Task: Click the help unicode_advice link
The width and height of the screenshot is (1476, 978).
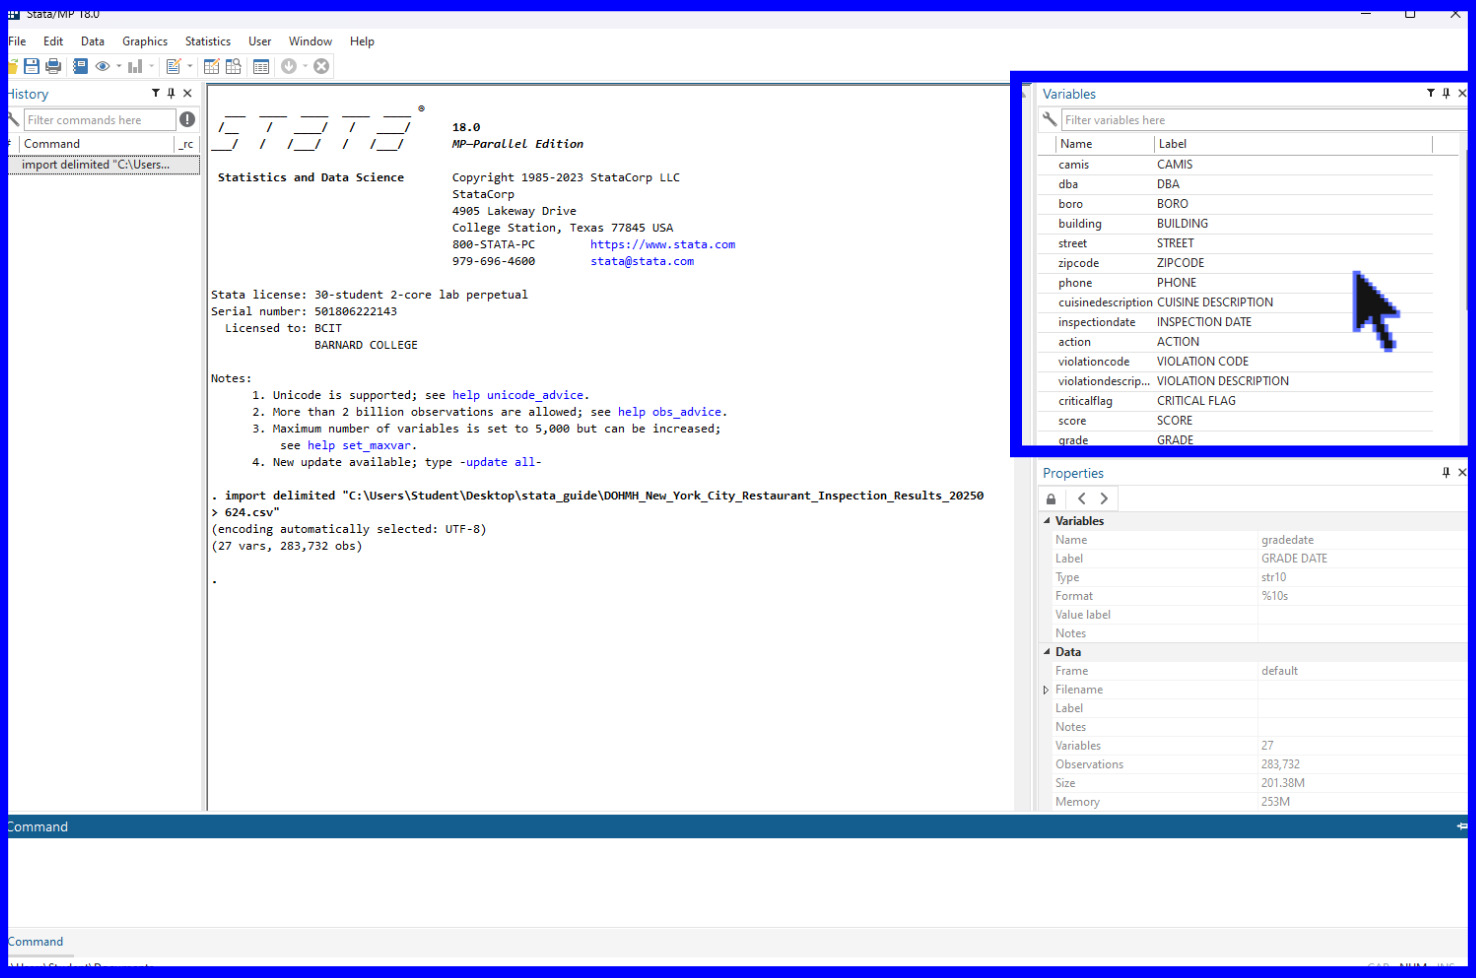Action: (517, 395)
